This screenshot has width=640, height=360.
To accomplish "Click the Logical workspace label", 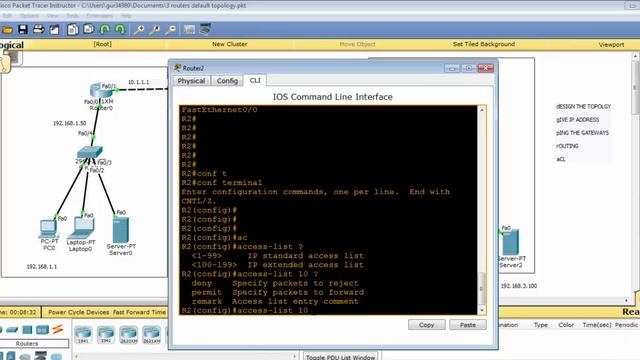I will (12, 44).
